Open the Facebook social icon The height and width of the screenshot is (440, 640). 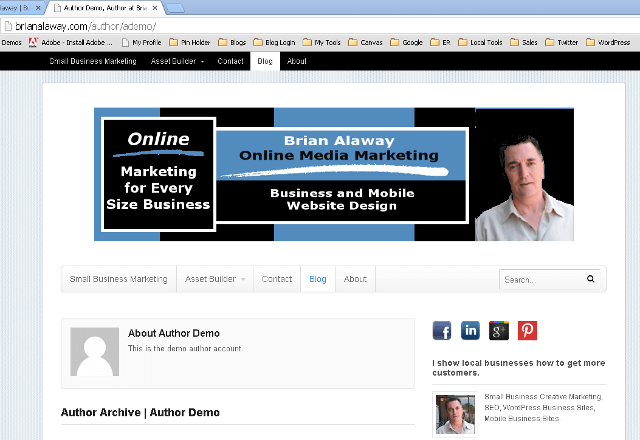(442, 331)
